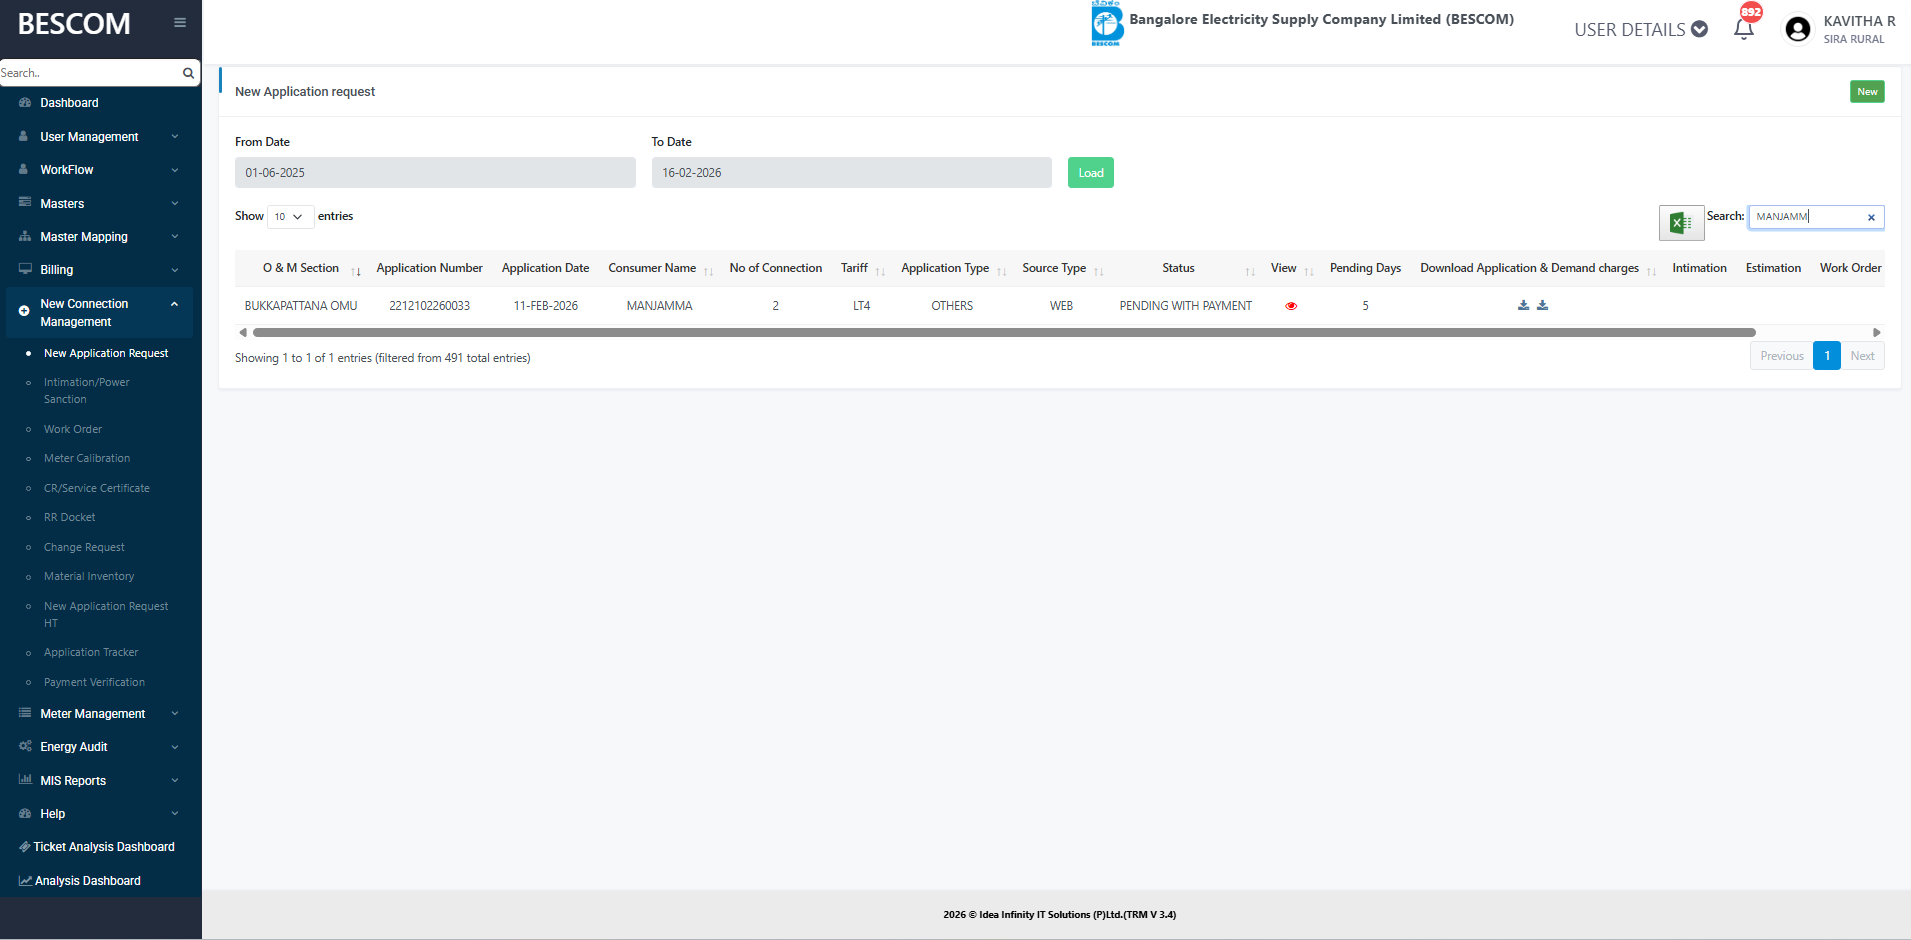Click the user profile avatar icon
The image size is (1911, 940).
tap(1797, 29)
